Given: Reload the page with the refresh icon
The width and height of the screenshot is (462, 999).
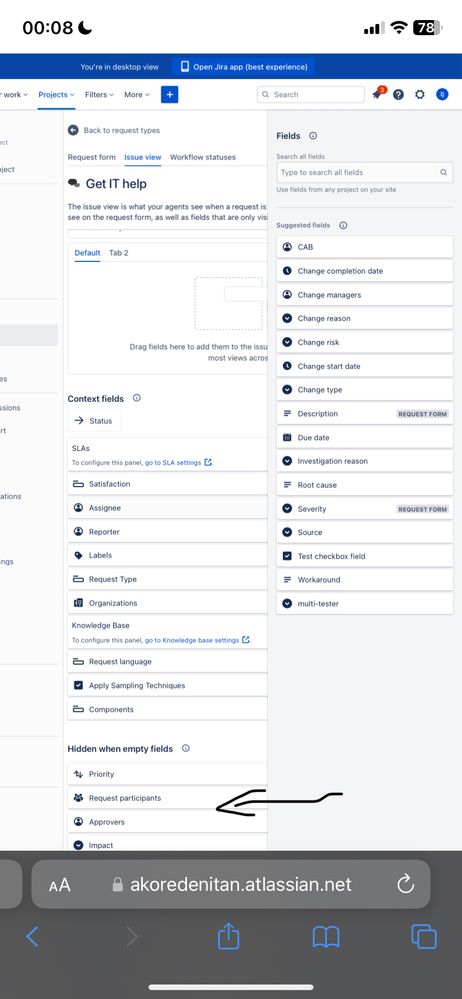Looking at the screenshot, I should coord(405,884).
